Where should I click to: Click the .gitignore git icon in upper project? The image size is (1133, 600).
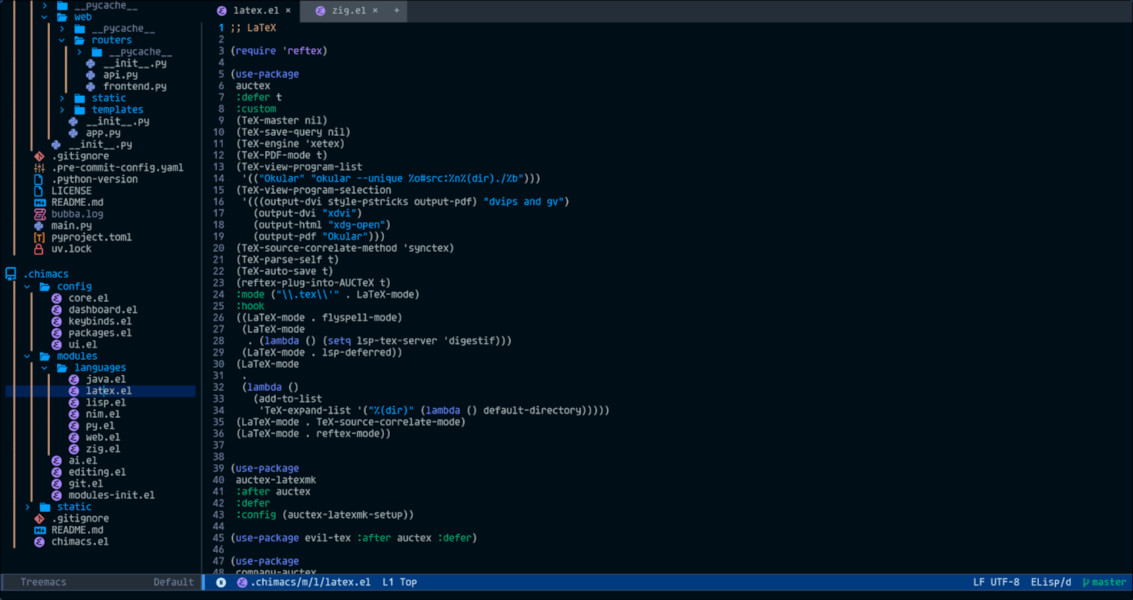[40, 156]
